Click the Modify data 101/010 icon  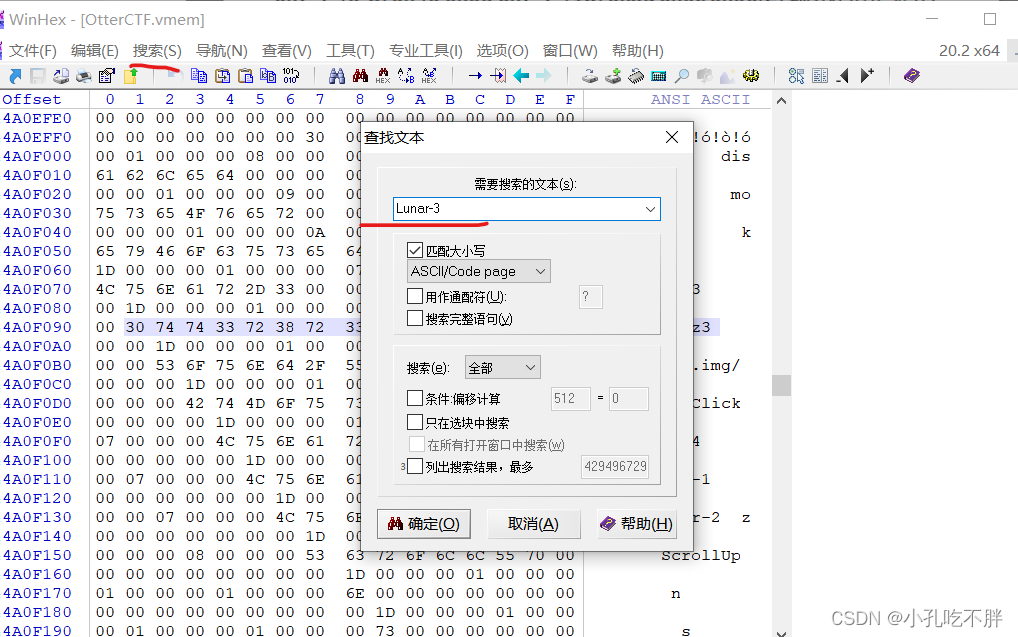click(291, 76)
